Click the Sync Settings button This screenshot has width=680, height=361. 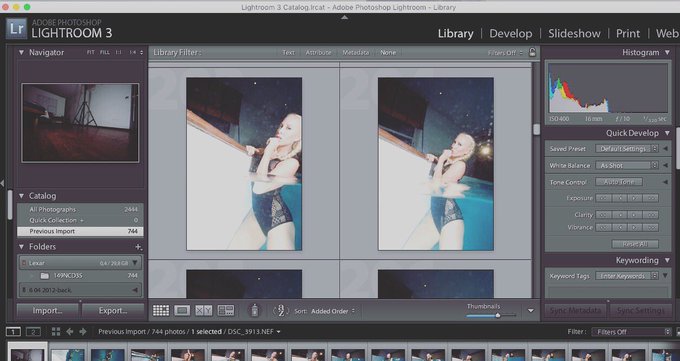click(x=641, y=311)
